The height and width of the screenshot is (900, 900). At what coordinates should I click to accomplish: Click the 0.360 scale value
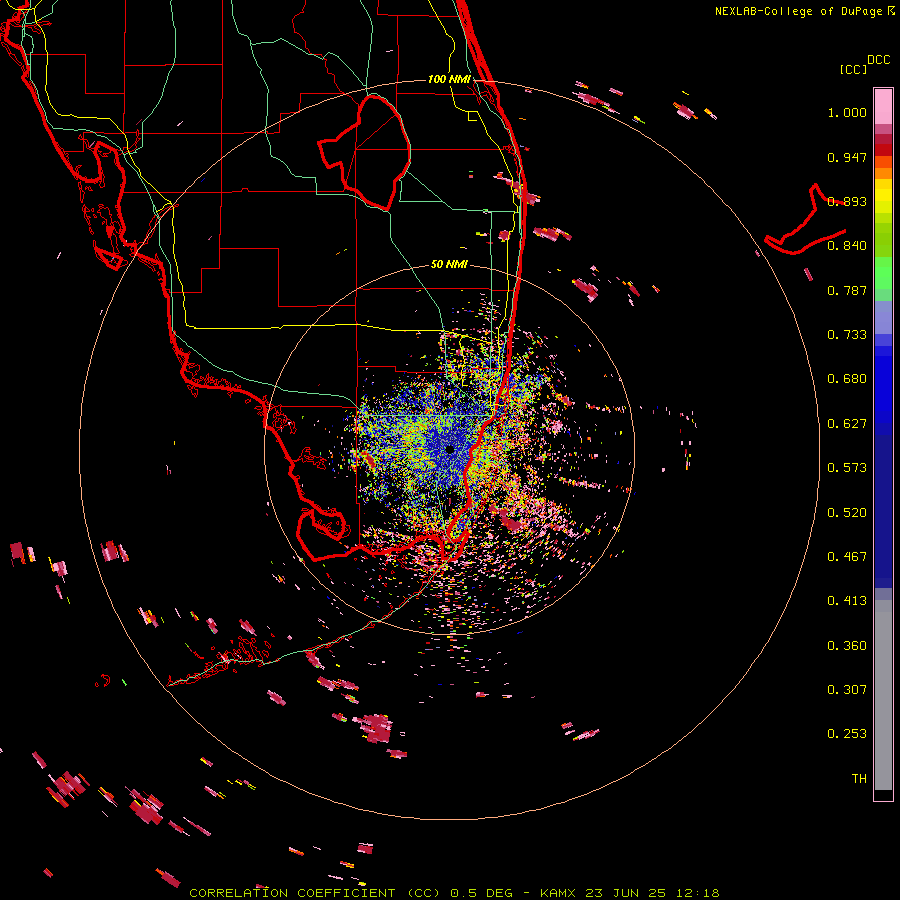(x=847, y=646)
